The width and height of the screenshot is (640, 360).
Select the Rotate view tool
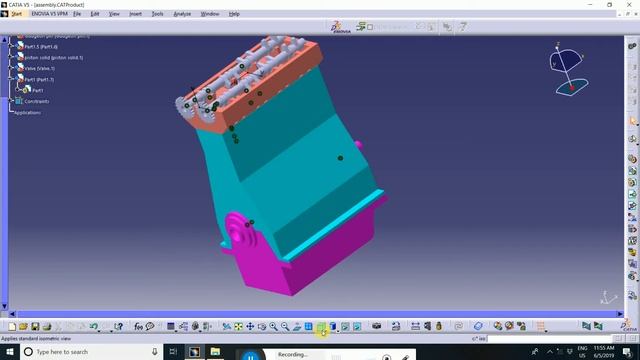point(262,327)
